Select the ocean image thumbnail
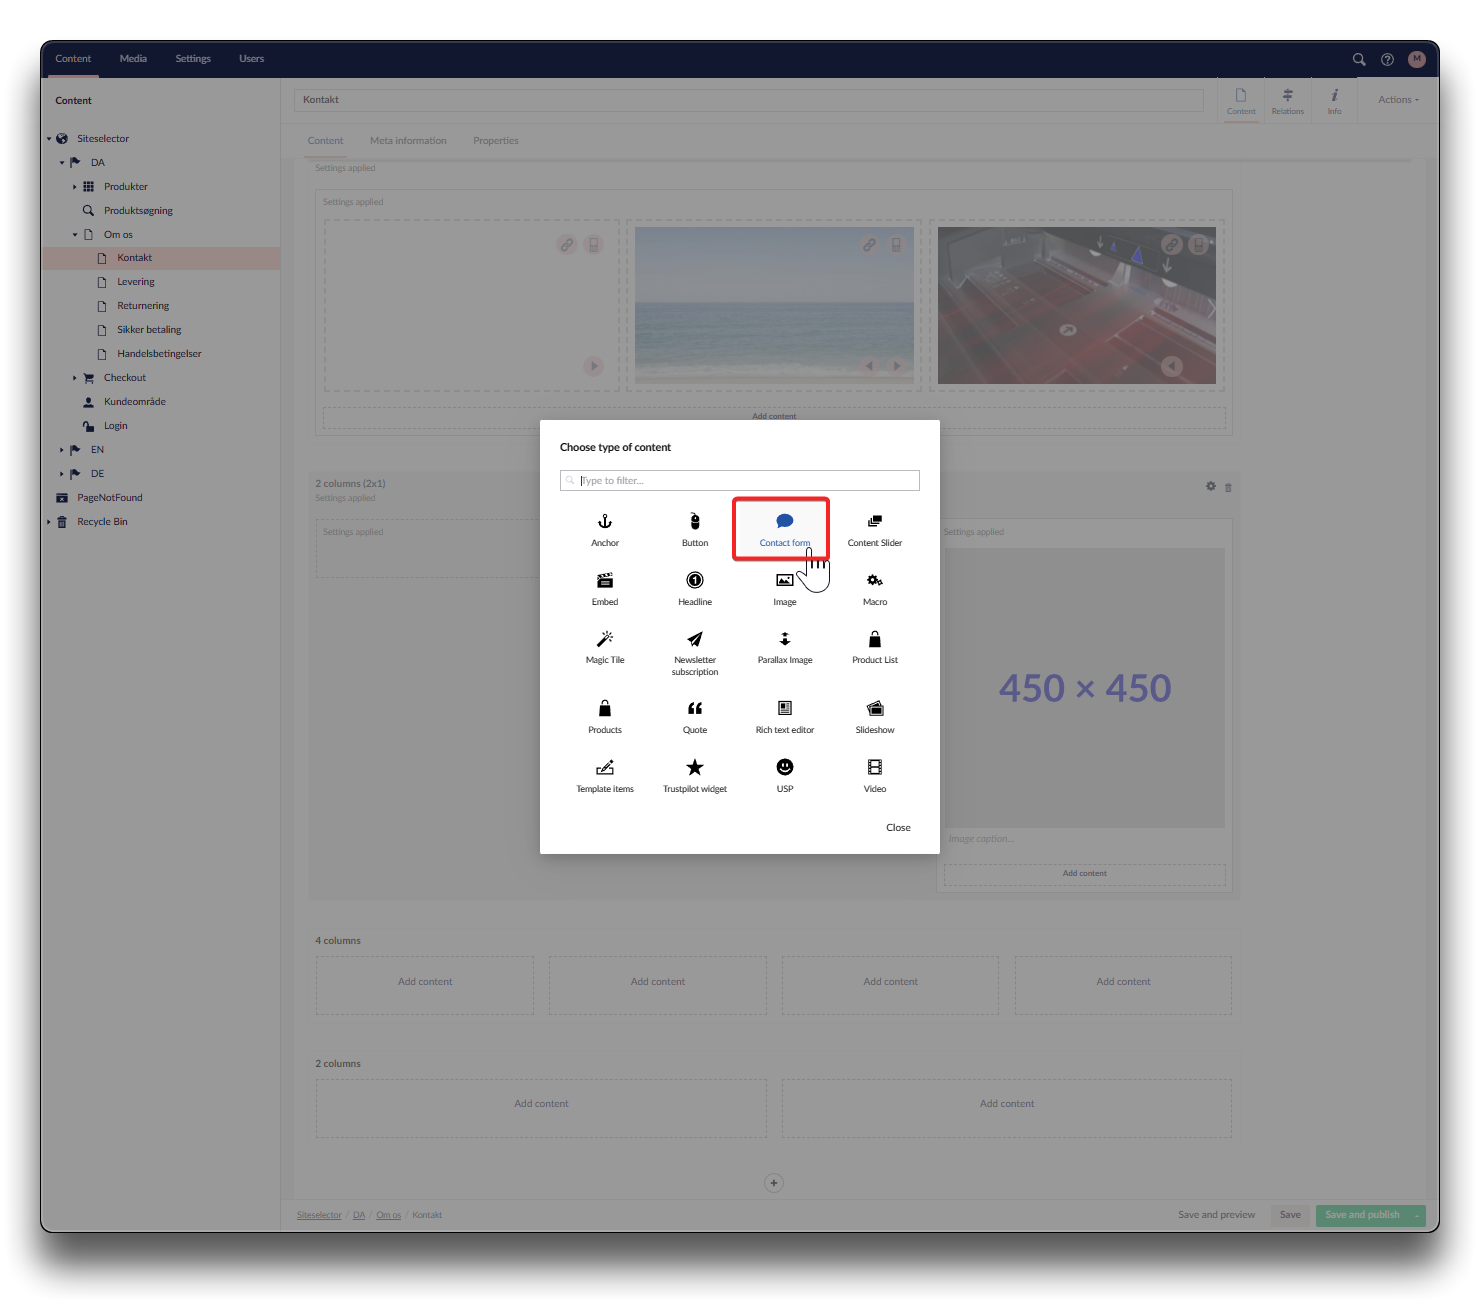 point(774,305)
